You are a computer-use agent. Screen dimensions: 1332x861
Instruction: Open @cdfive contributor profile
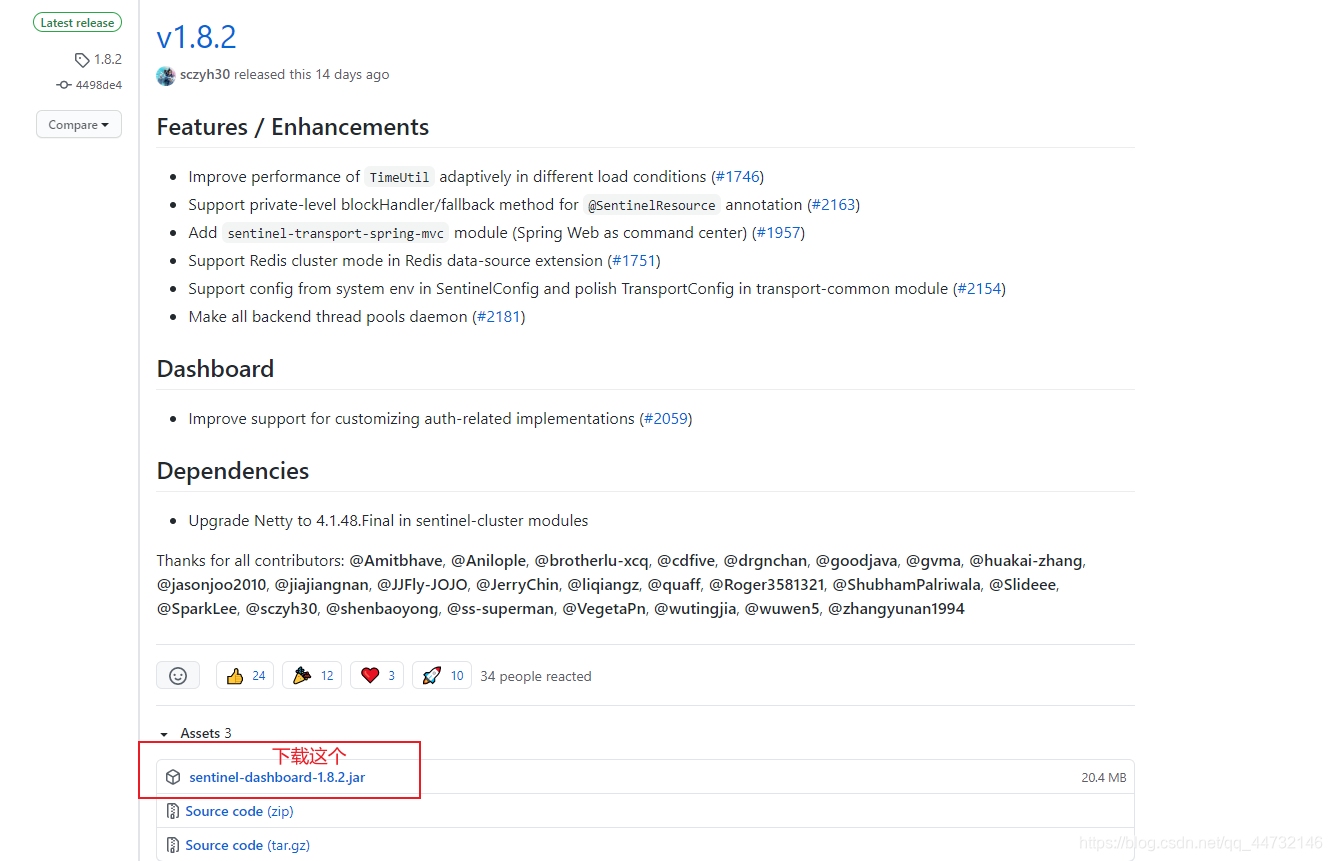click(x=686, y=561)
